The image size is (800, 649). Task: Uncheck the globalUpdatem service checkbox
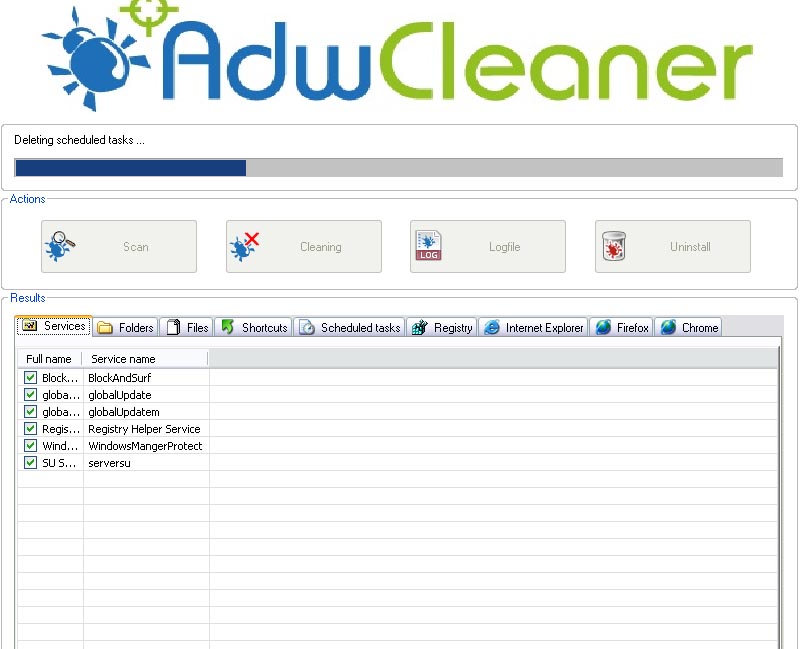tap(30, 411)
